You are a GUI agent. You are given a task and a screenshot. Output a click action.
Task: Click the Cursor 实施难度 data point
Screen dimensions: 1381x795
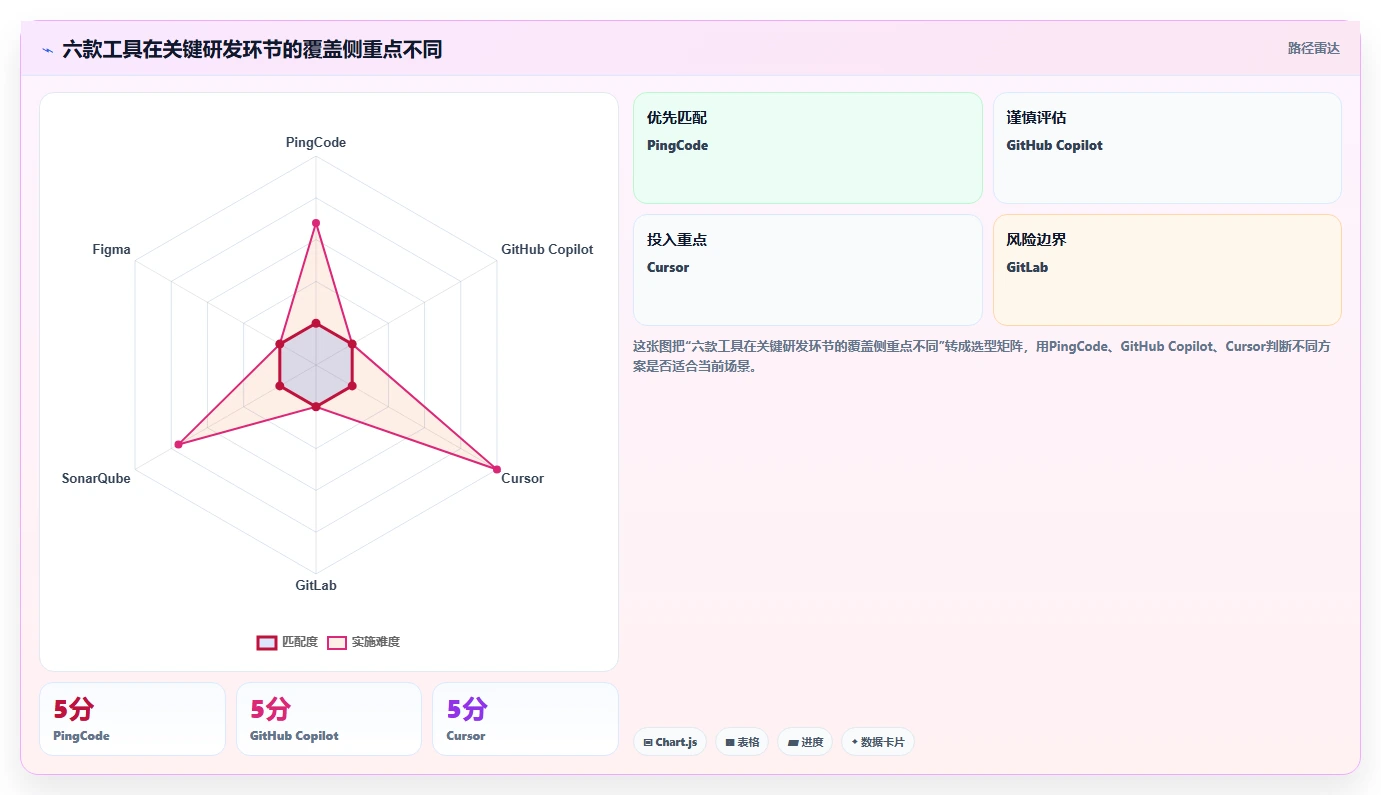pyautogui.click(x=497, y=469)
